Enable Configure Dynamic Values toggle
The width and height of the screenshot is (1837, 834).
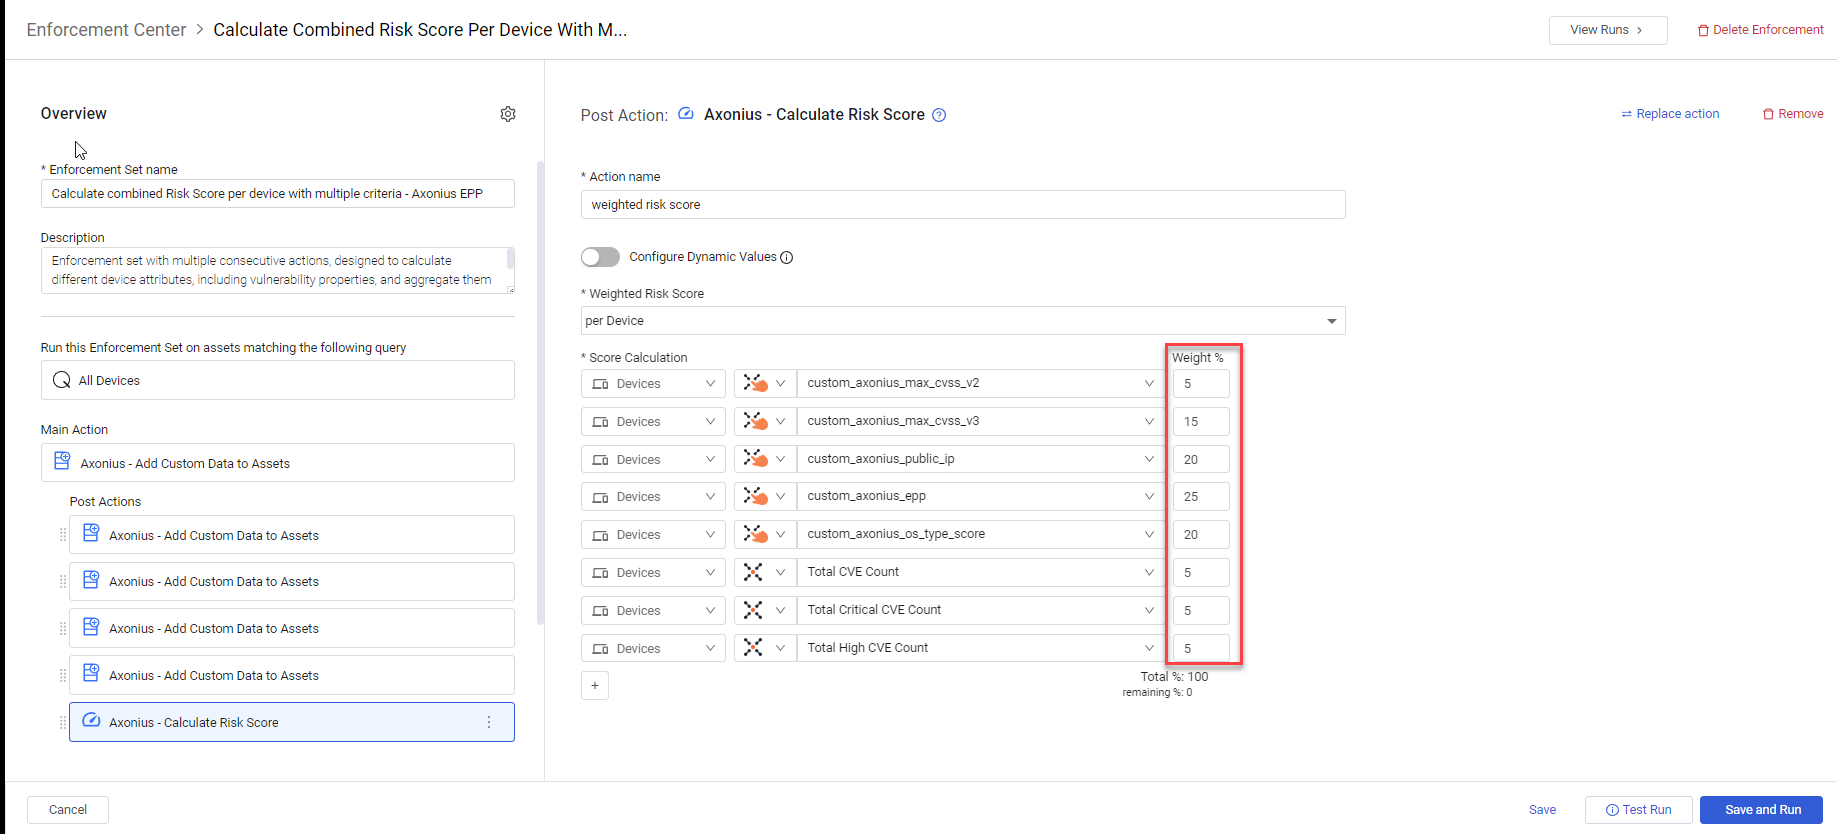coord(600,257)
